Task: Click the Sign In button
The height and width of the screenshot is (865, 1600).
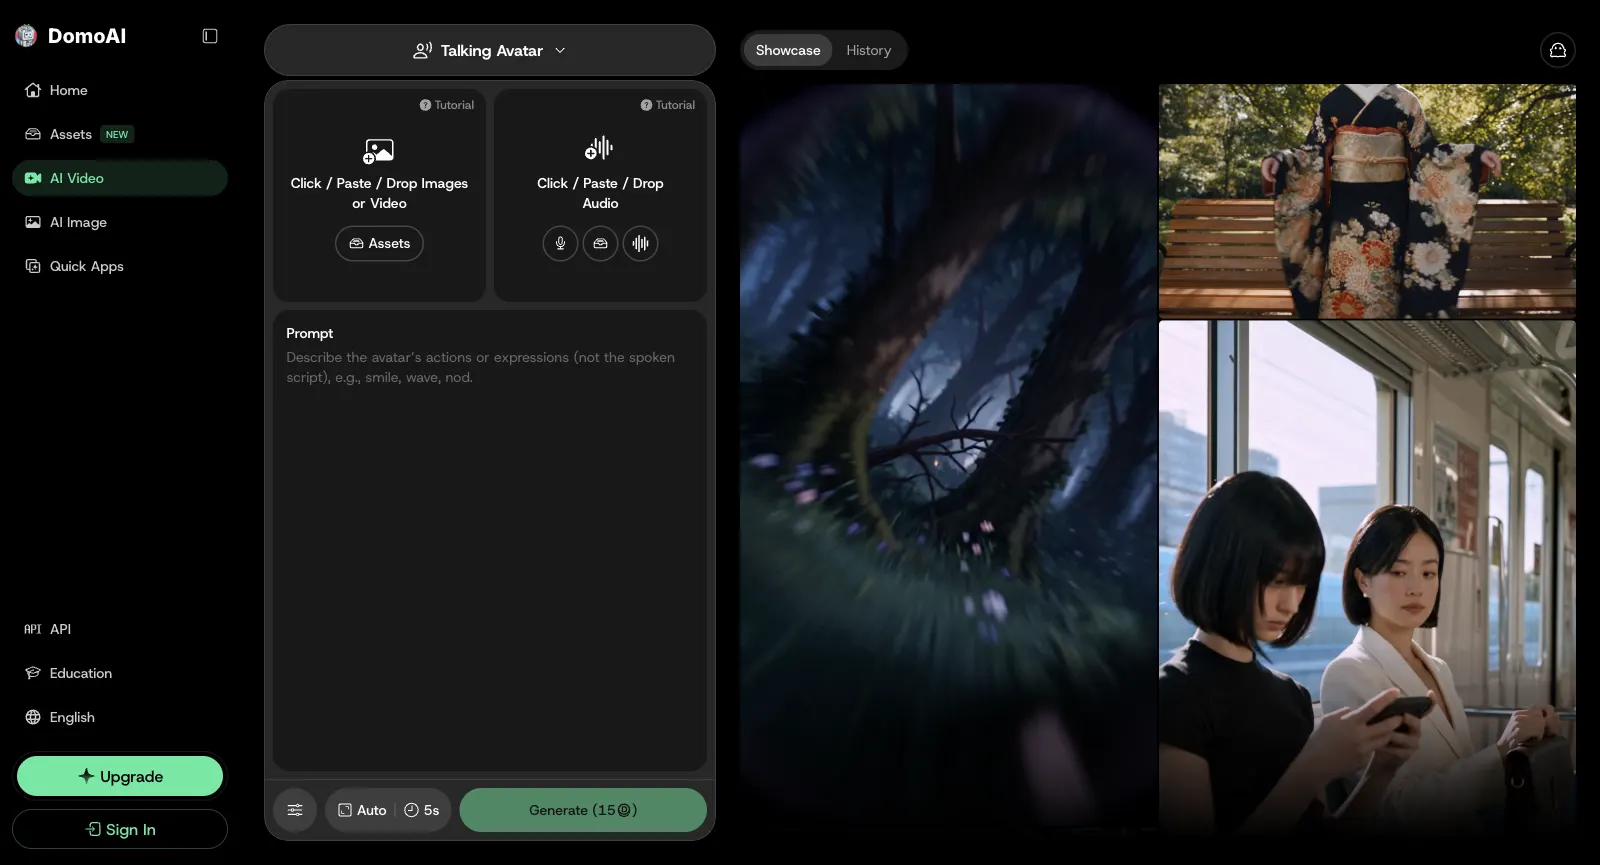Action: pyautogui.click(x=120, y=829)
